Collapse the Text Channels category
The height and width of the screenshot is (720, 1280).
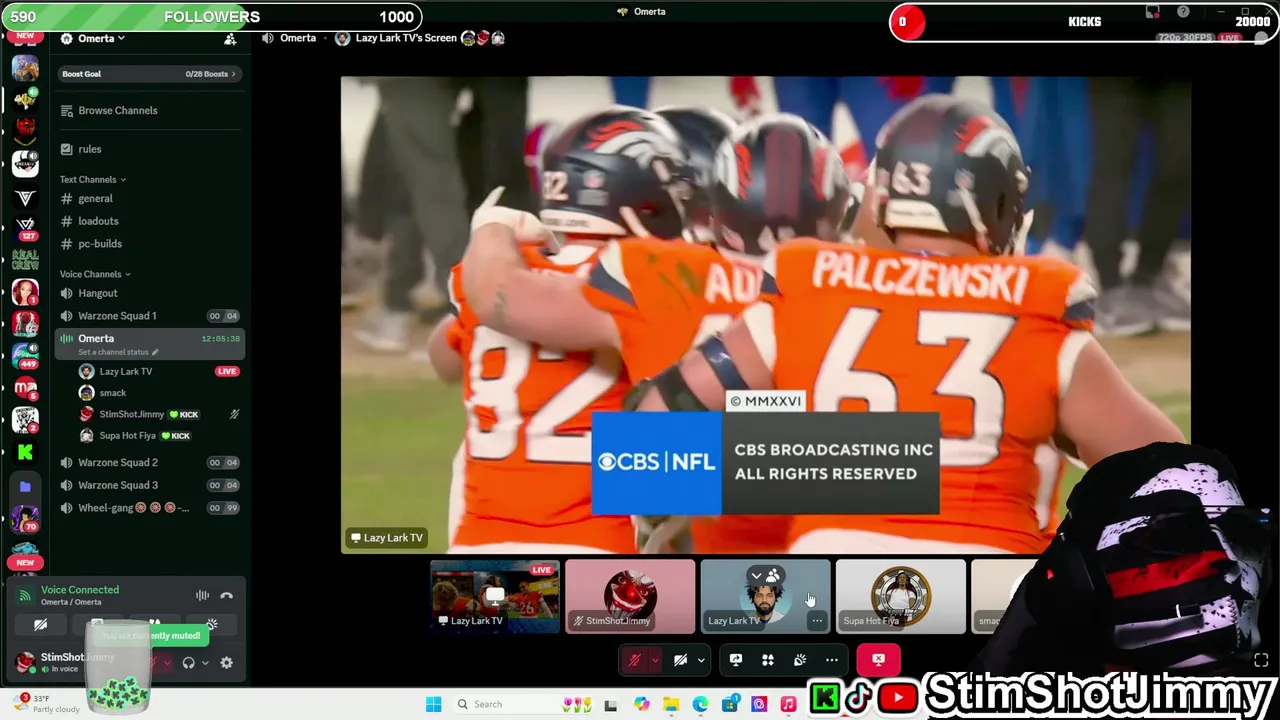(x=93, y=180)
